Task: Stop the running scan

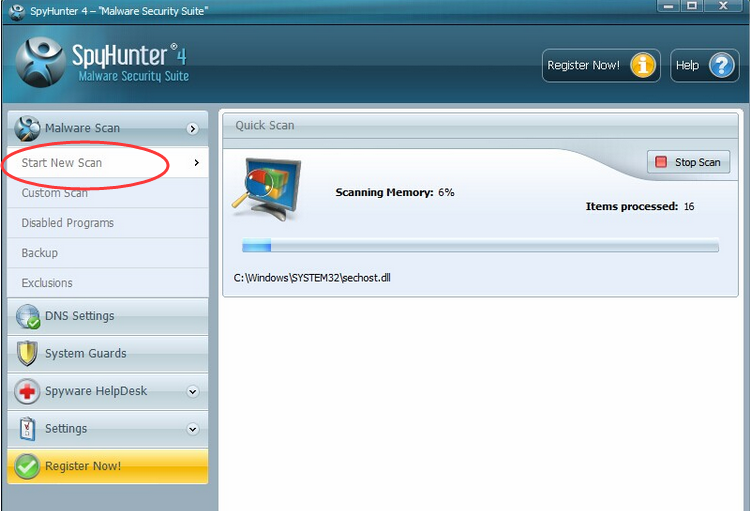Action: (x=689, y=162)
